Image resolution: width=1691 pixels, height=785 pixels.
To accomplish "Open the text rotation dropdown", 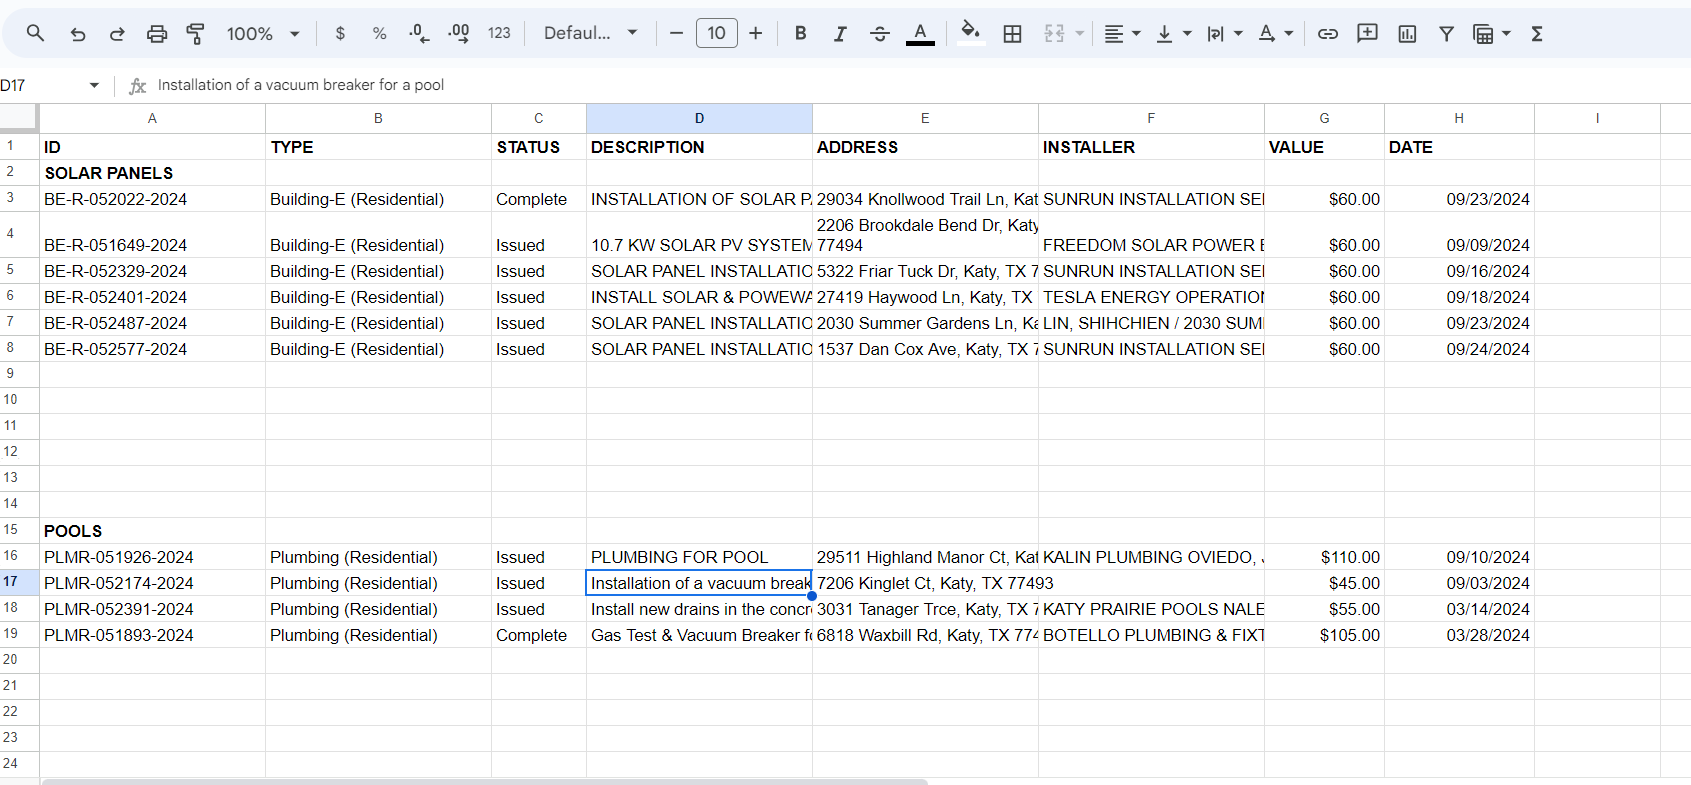I will point(1275,33).
